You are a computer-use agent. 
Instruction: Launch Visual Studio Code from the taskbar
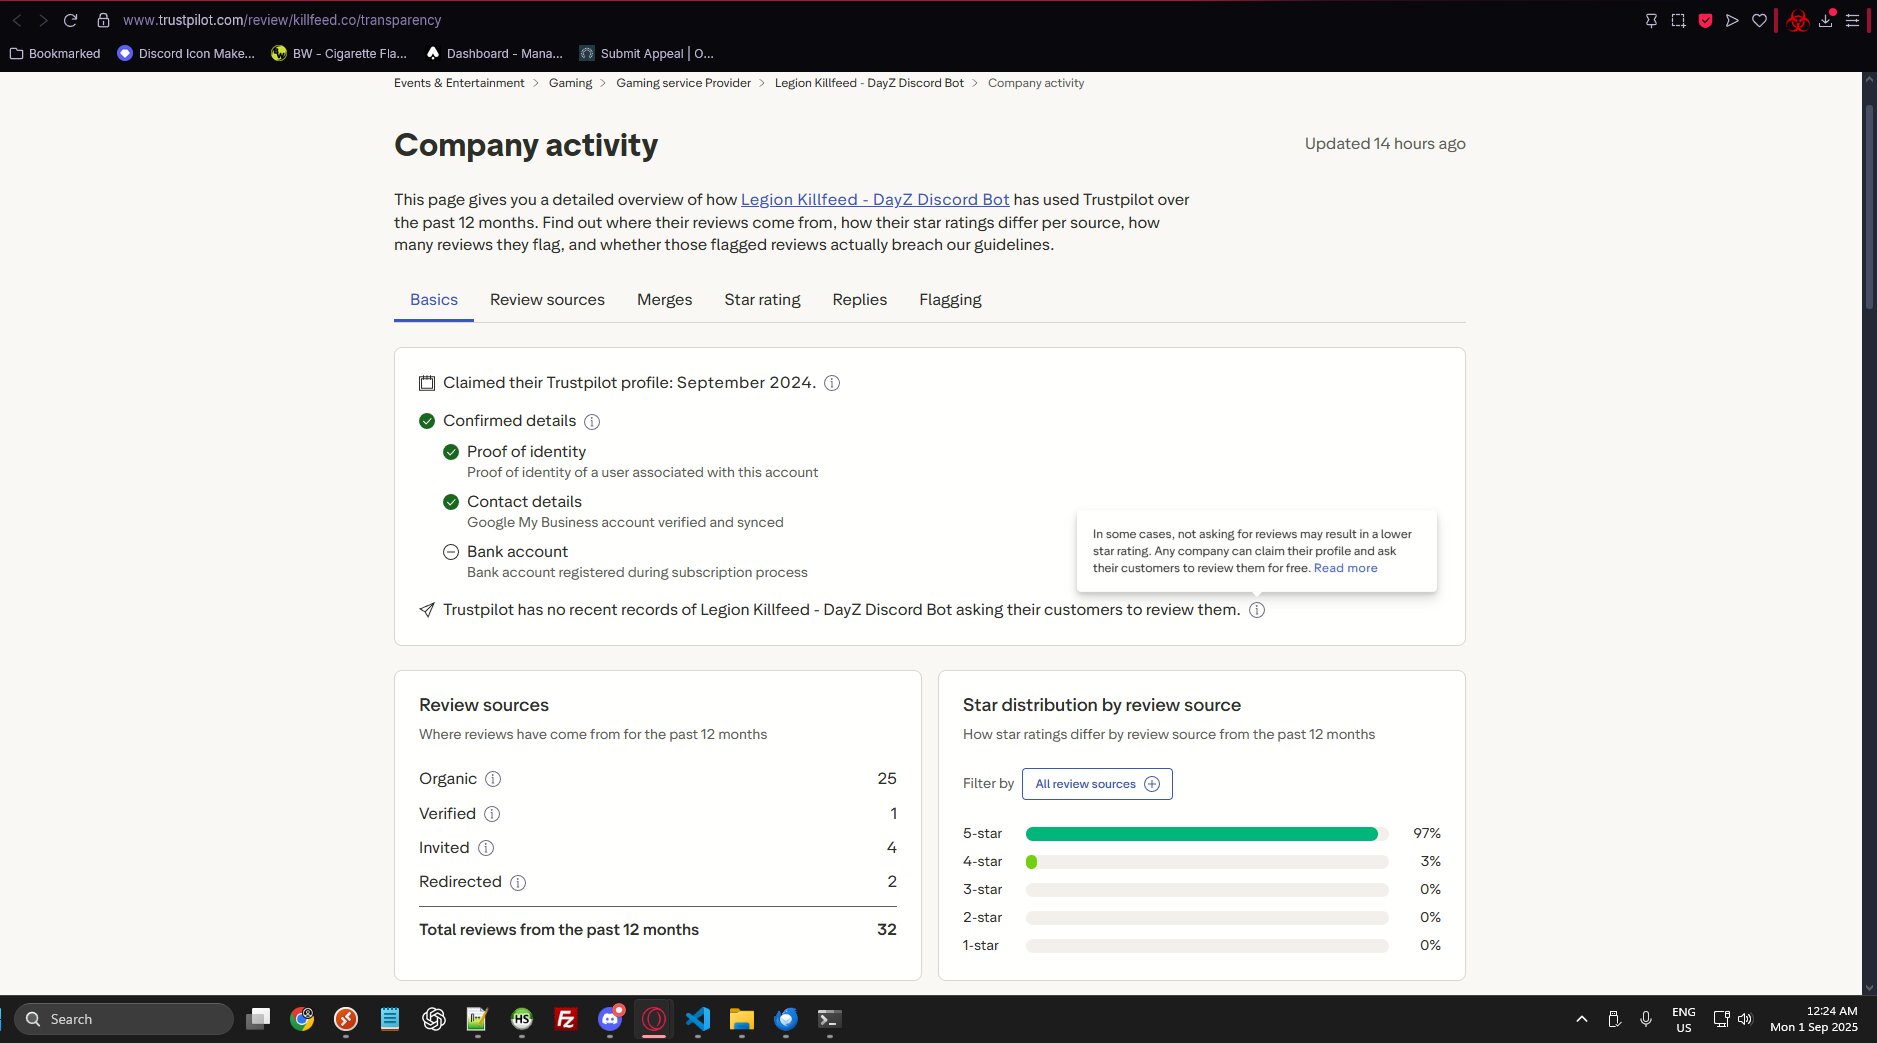tap(698, 1019)
